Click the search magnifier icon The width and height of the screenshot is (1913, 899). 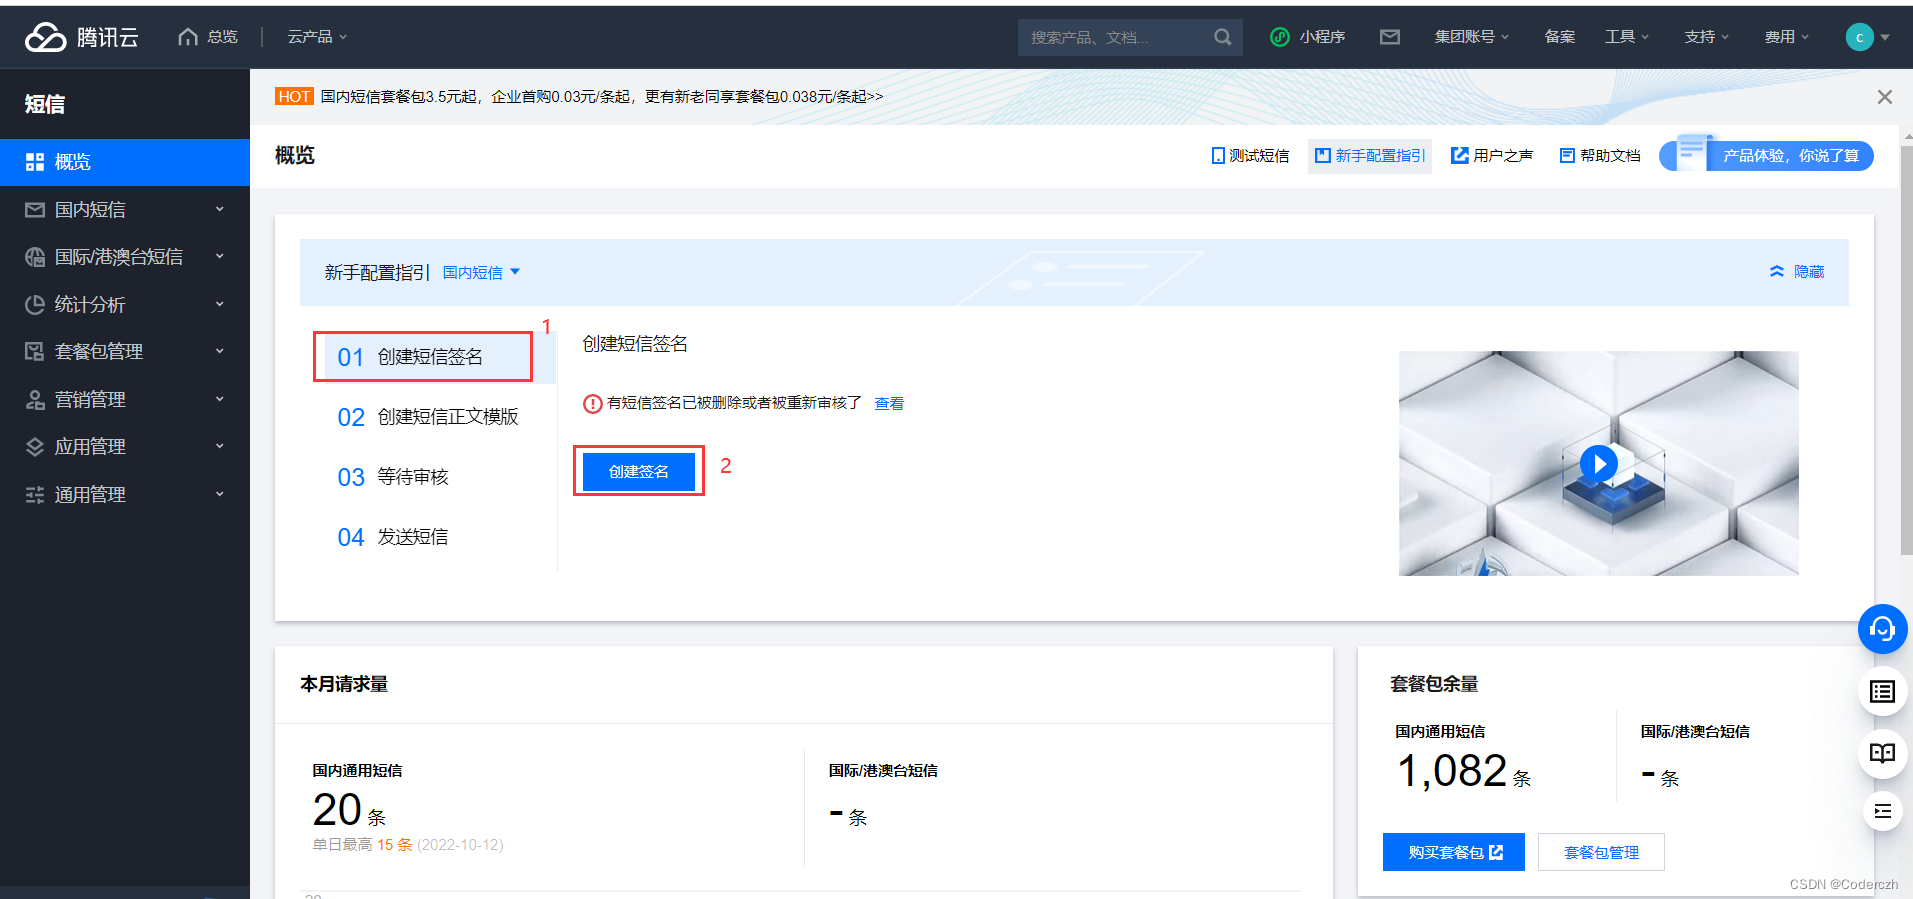[1222, 37]
